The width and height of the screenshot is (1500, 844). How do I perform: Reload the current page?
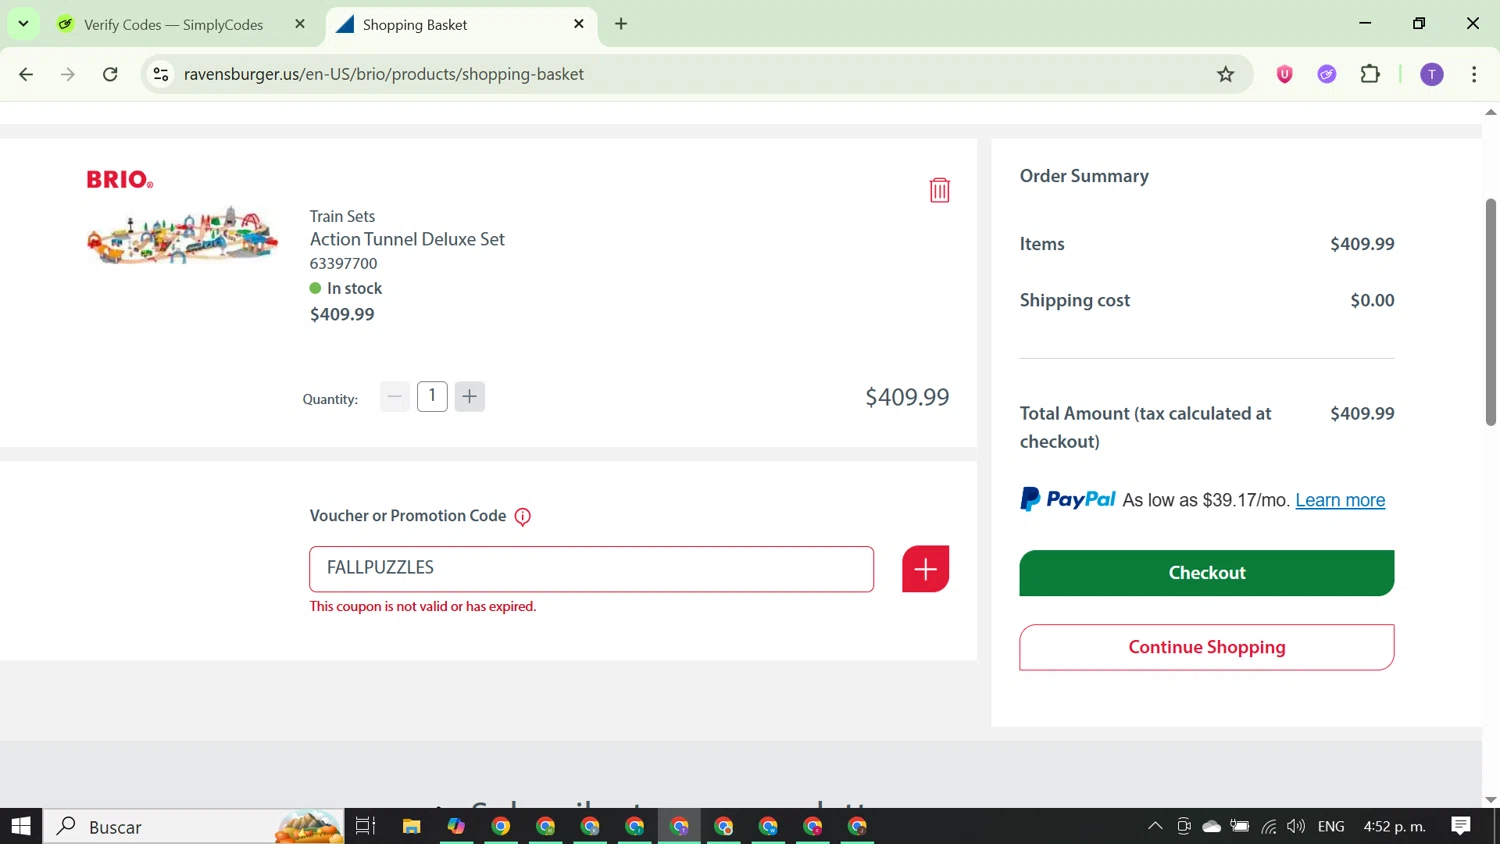click(x=110, y=74)
